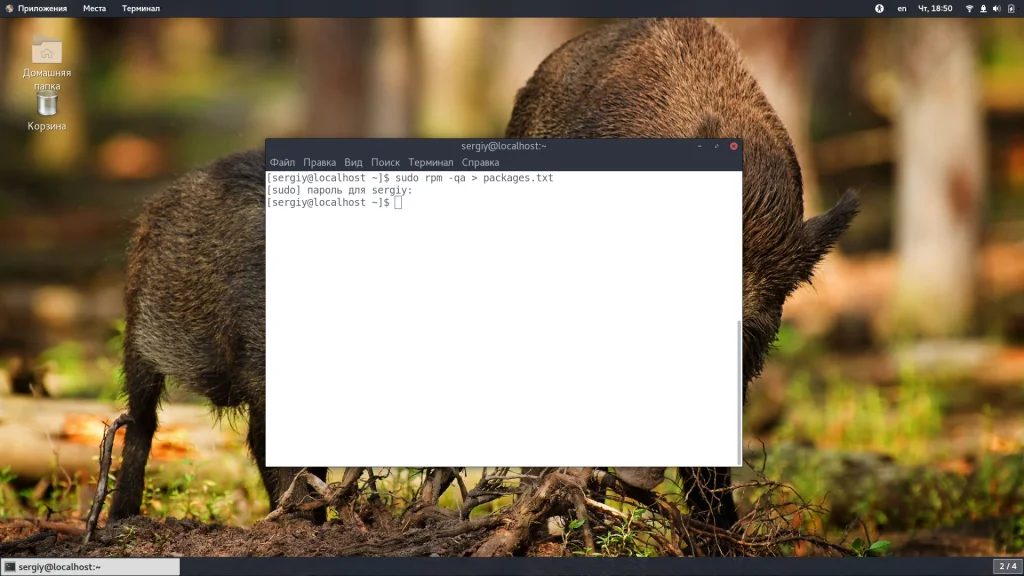This screenshot has height=576, width=1024.
Task: Click the sudo rpm -qa command line
Action: point(409,178)
